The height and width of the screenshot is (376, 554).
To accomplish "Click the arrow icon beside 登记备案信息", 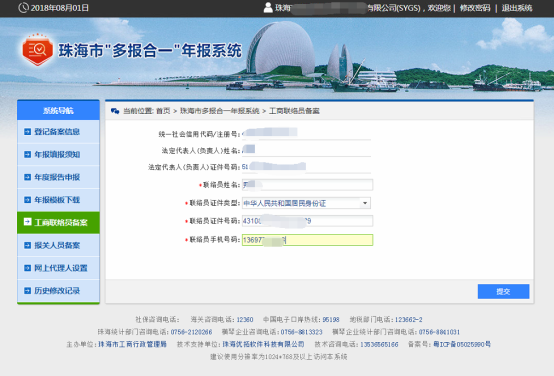I will [x=28, y=132].
